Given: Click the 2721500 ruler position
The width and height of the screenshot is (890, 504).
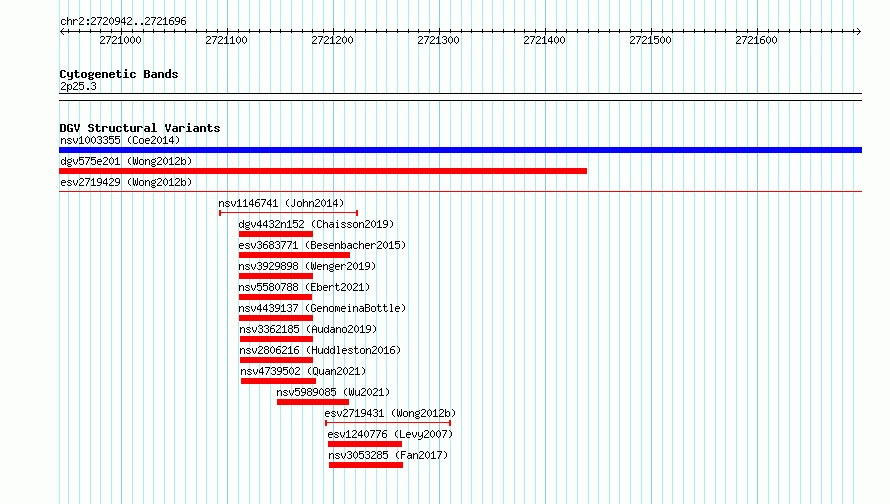Looking at the screenshot, I should pyautogui.click(x=650, y=40).
